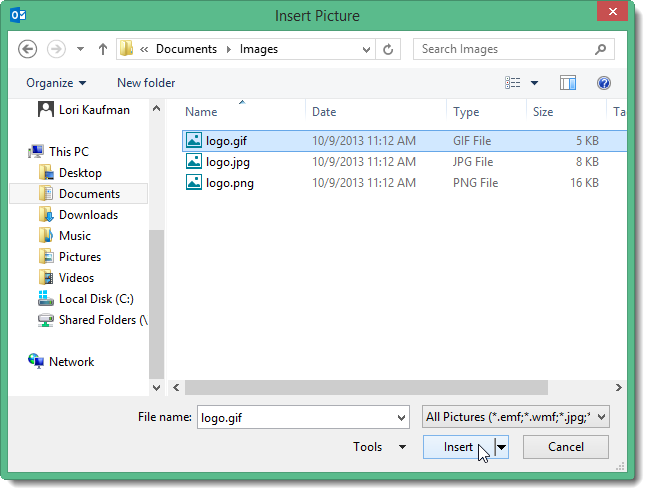
Task: Select the logo.jpg file icon
Action: [194, 162]
